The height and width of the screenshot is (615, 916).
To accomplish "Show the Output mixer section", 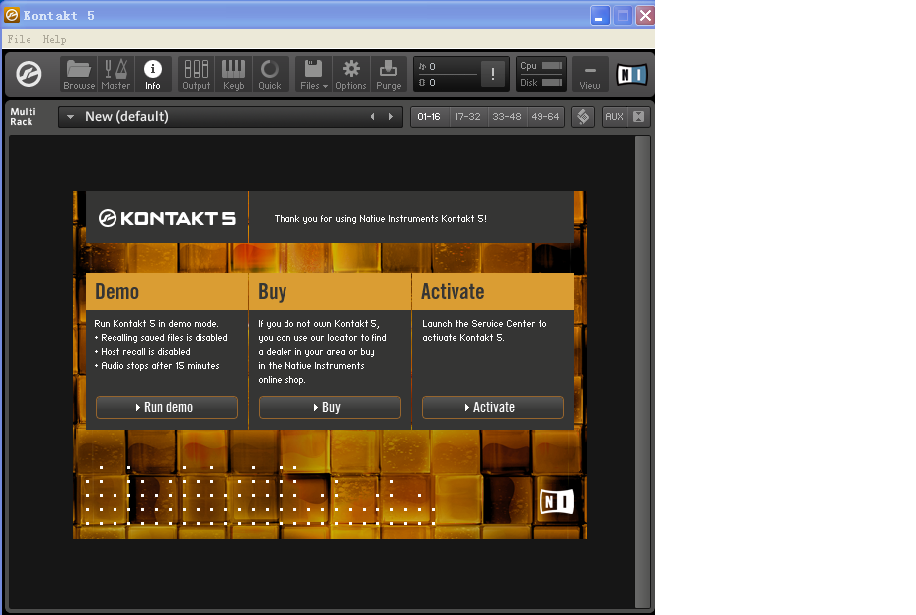I will coord(196,74).
